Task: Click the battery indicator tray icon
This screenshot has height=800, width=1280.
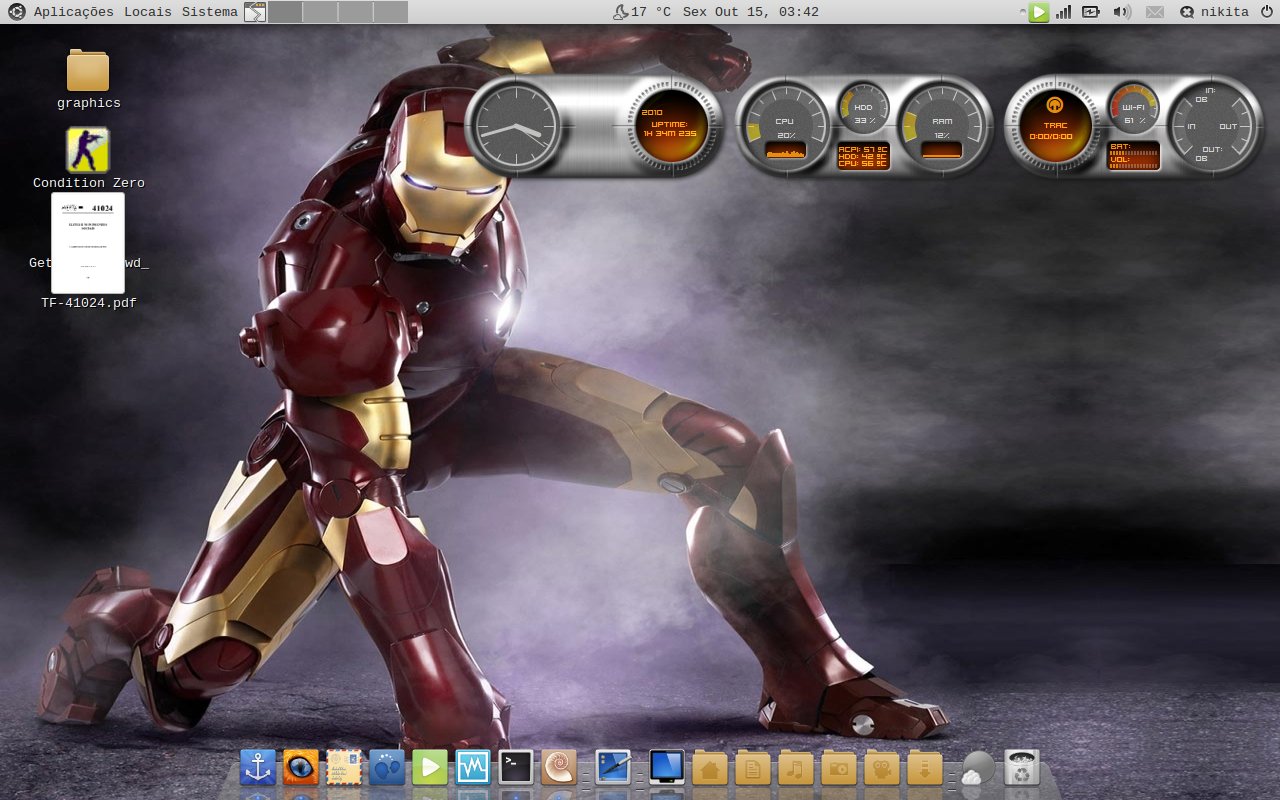Action: [x=1091, y=12]
